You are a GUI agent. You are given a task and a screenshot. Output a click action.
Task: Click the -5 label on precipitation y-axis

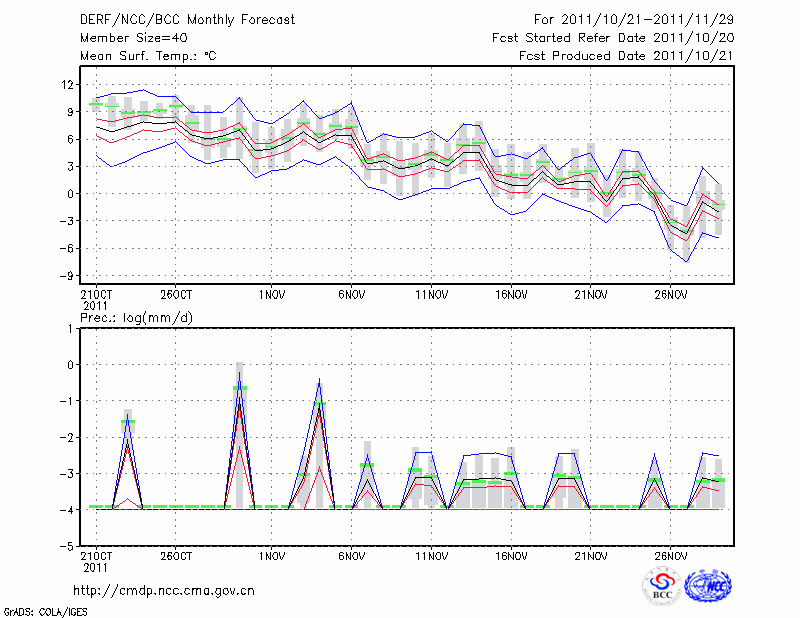point(66,547)
